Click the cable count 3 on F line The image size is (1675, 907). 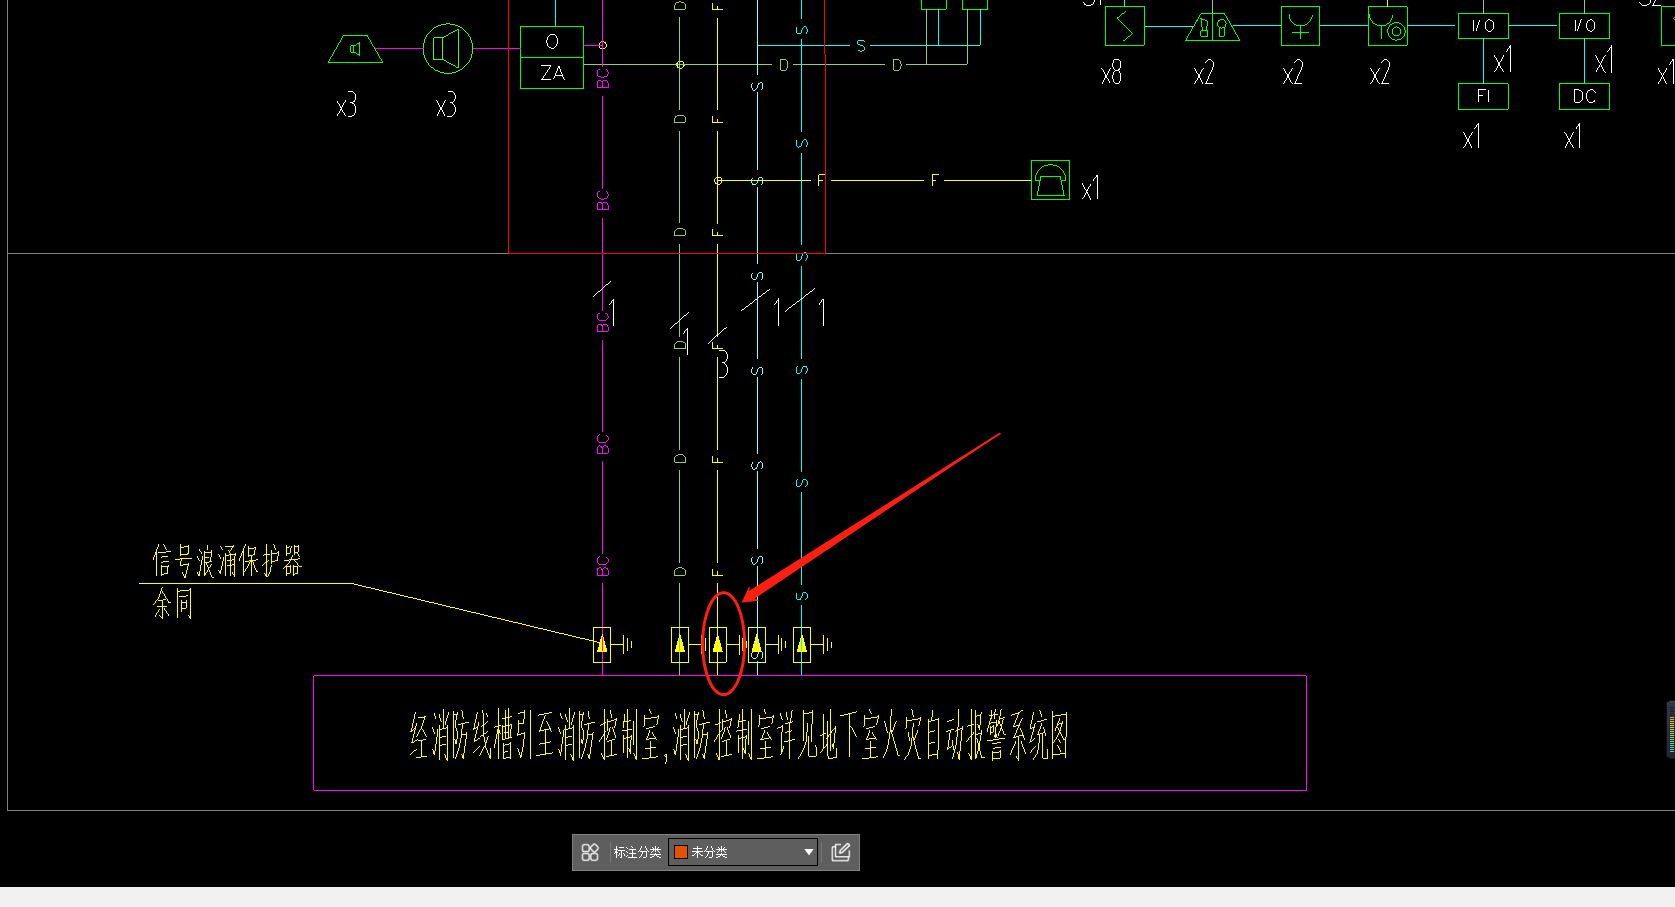tap(722, 364)
